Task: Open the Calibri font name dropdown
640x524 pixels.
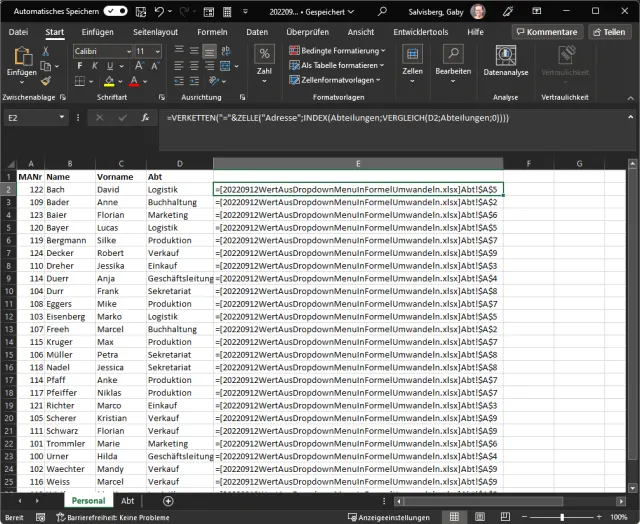Action: [x=129, y=51]
